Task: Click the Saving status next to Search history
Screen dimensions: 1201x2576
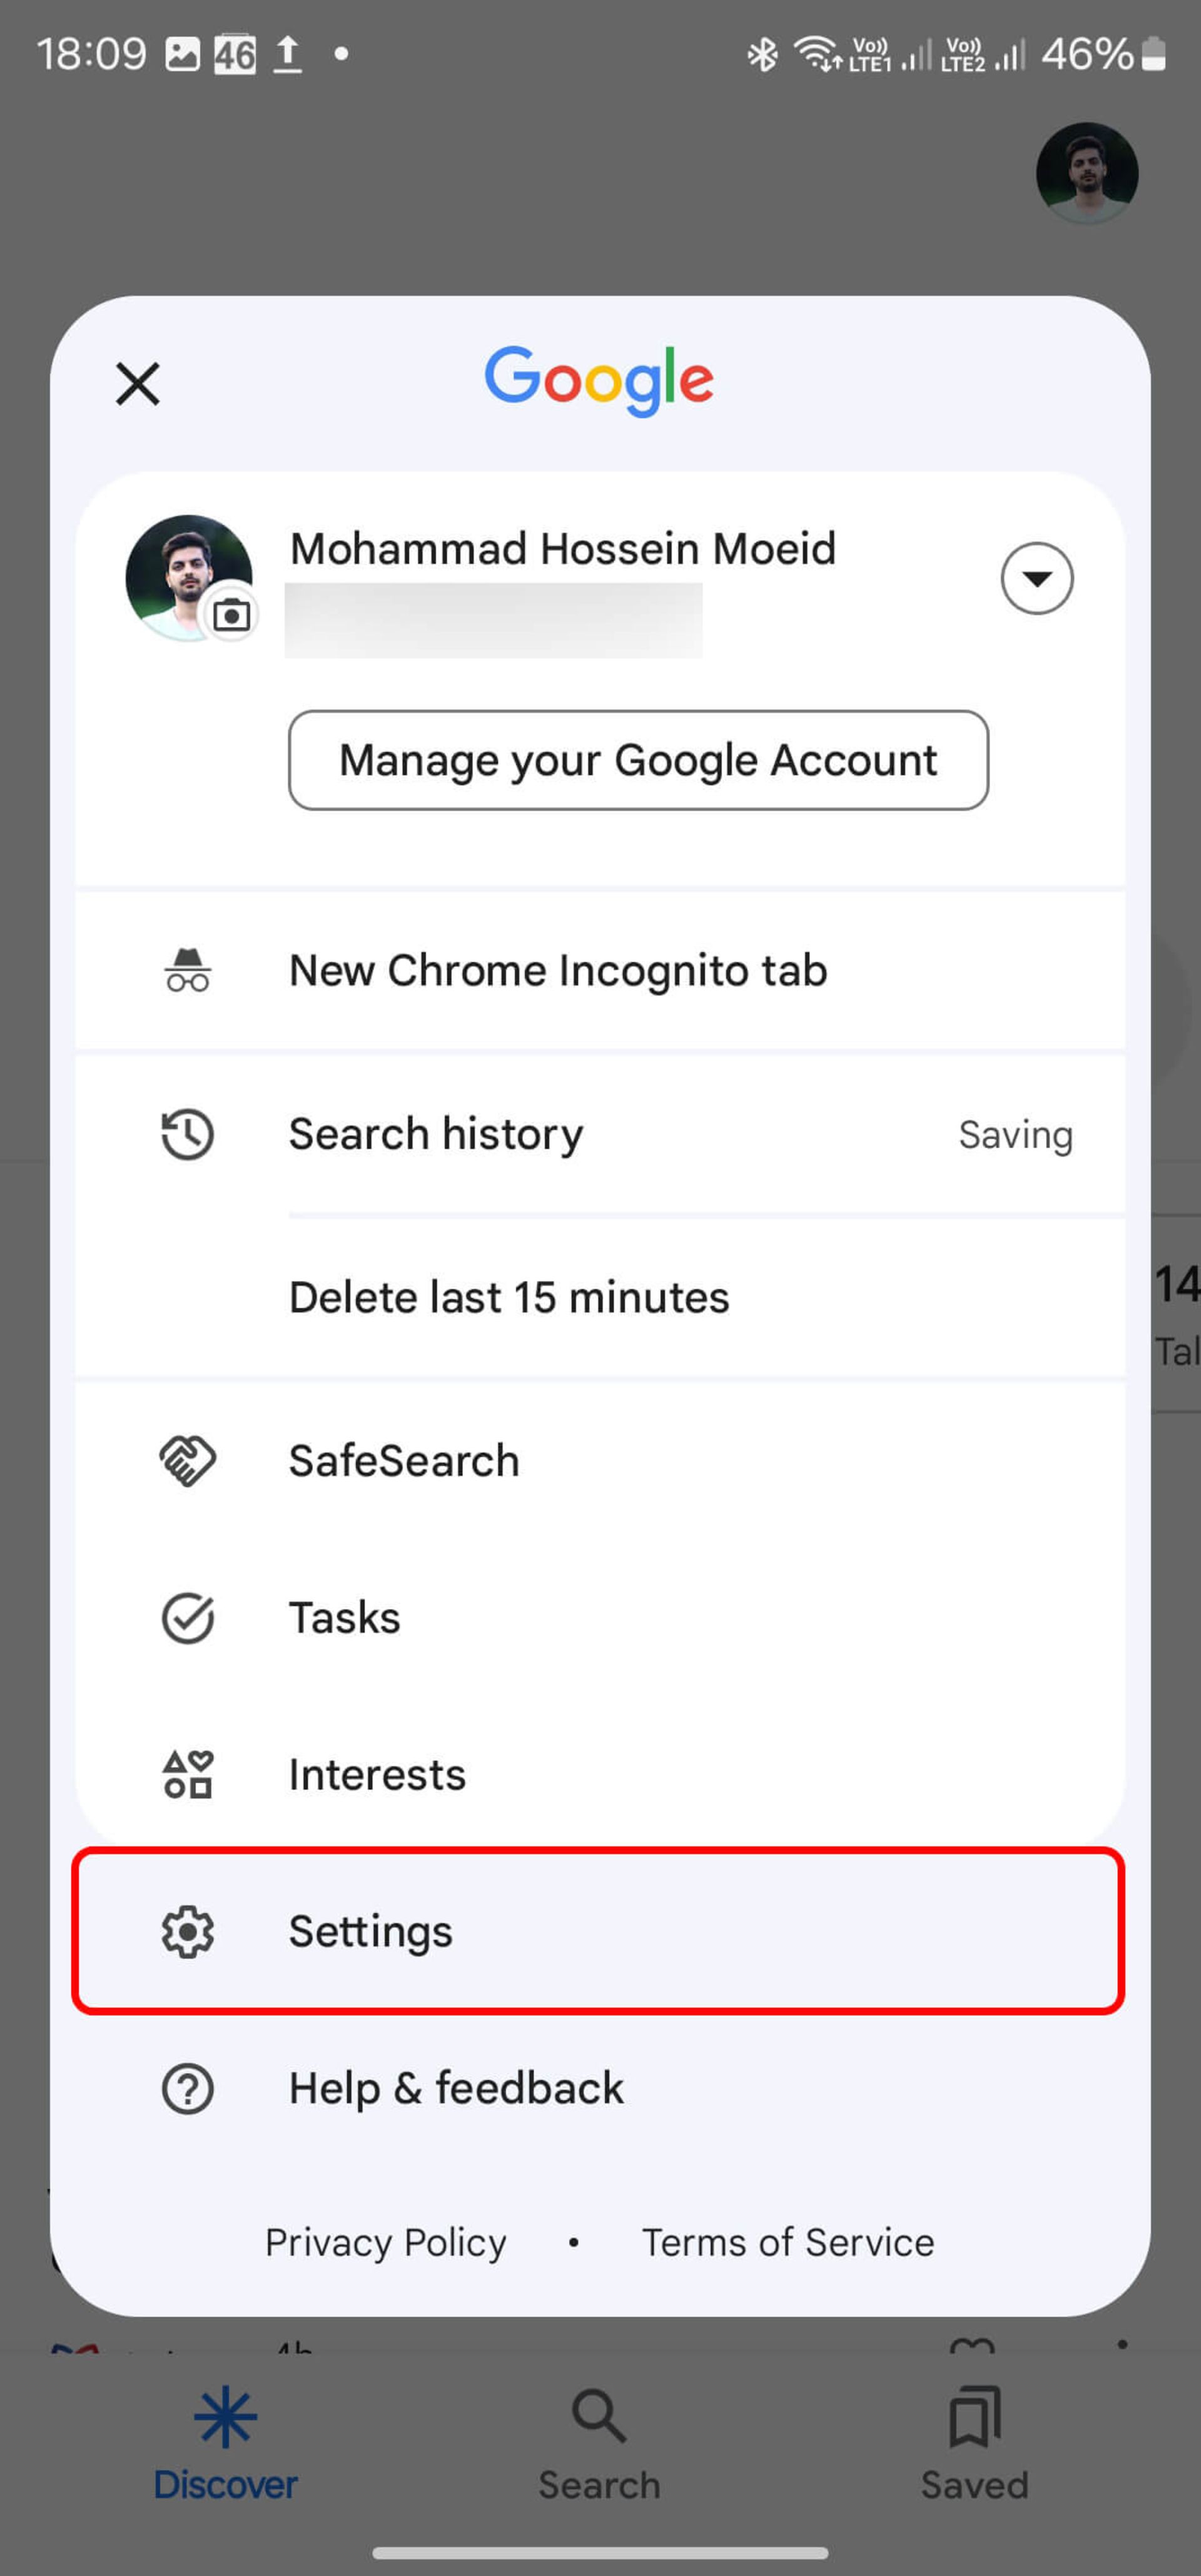Action: tap(1015, 1134)
